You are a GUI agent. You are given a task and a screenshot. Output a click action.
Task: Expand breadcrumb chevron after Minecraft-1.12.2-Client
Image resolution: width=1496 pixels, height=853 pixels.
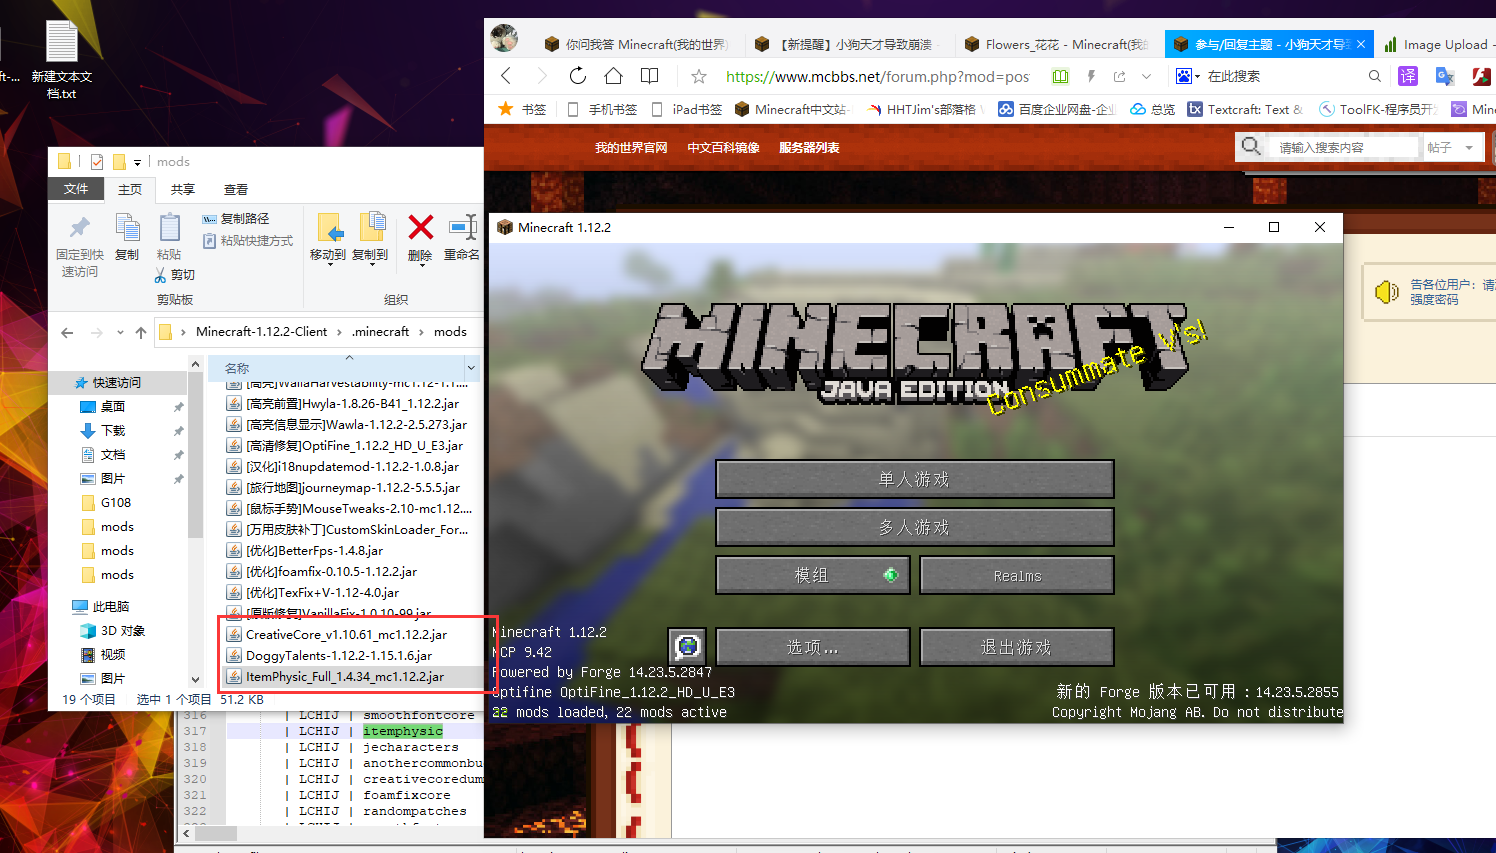coord(339,332)
